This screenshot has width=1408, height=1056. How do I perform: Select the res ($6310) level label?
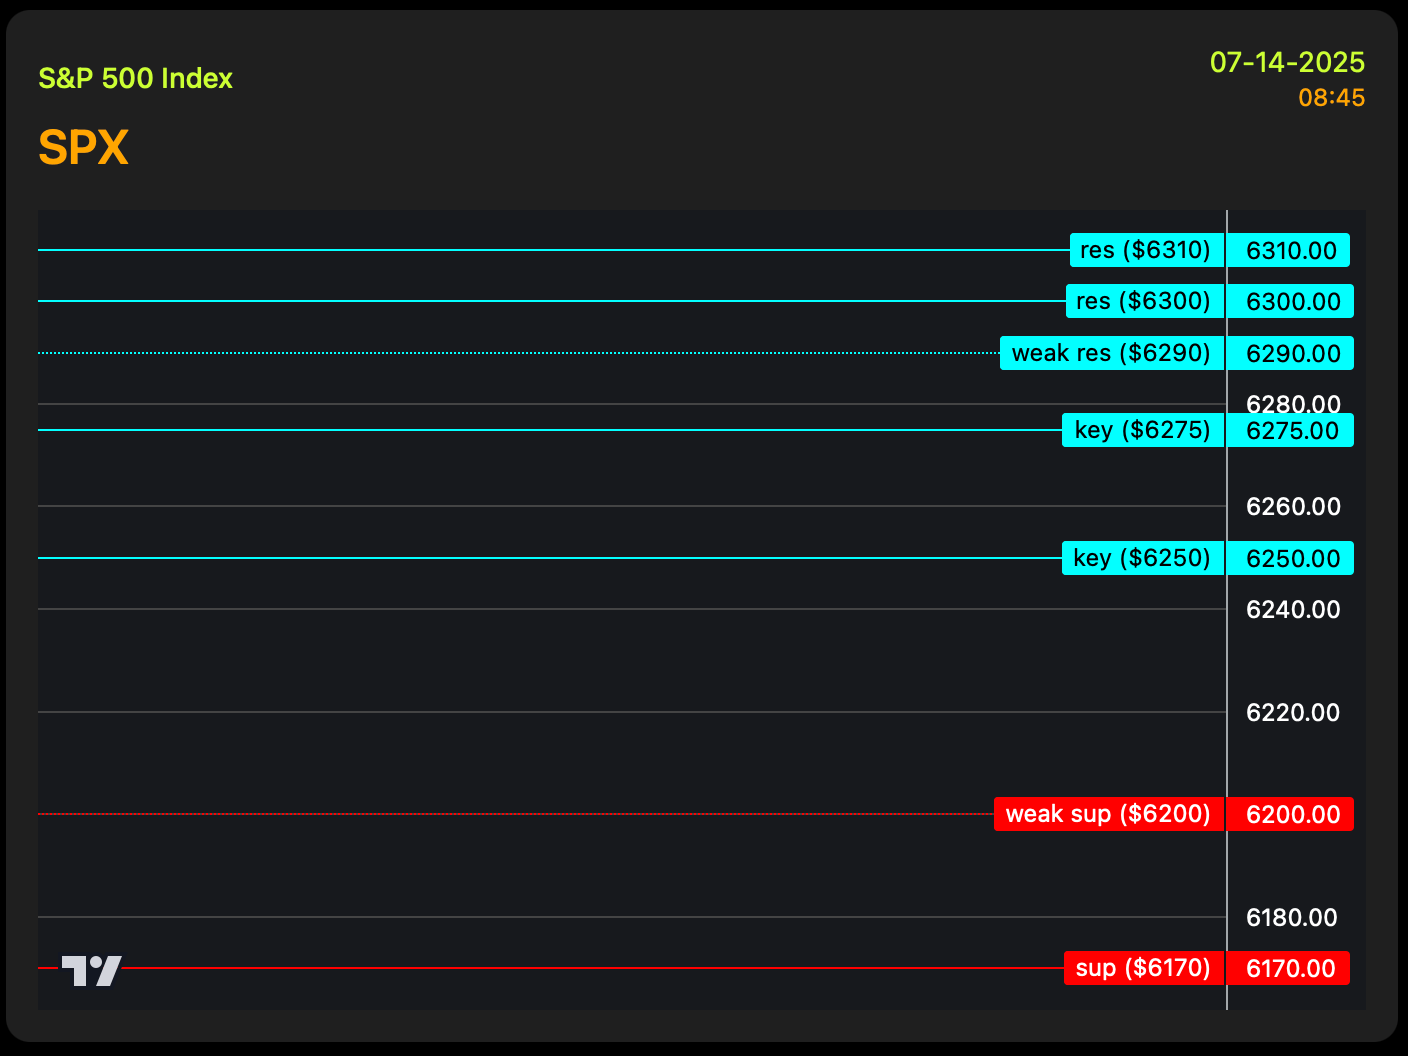[x=1147, y=250]
